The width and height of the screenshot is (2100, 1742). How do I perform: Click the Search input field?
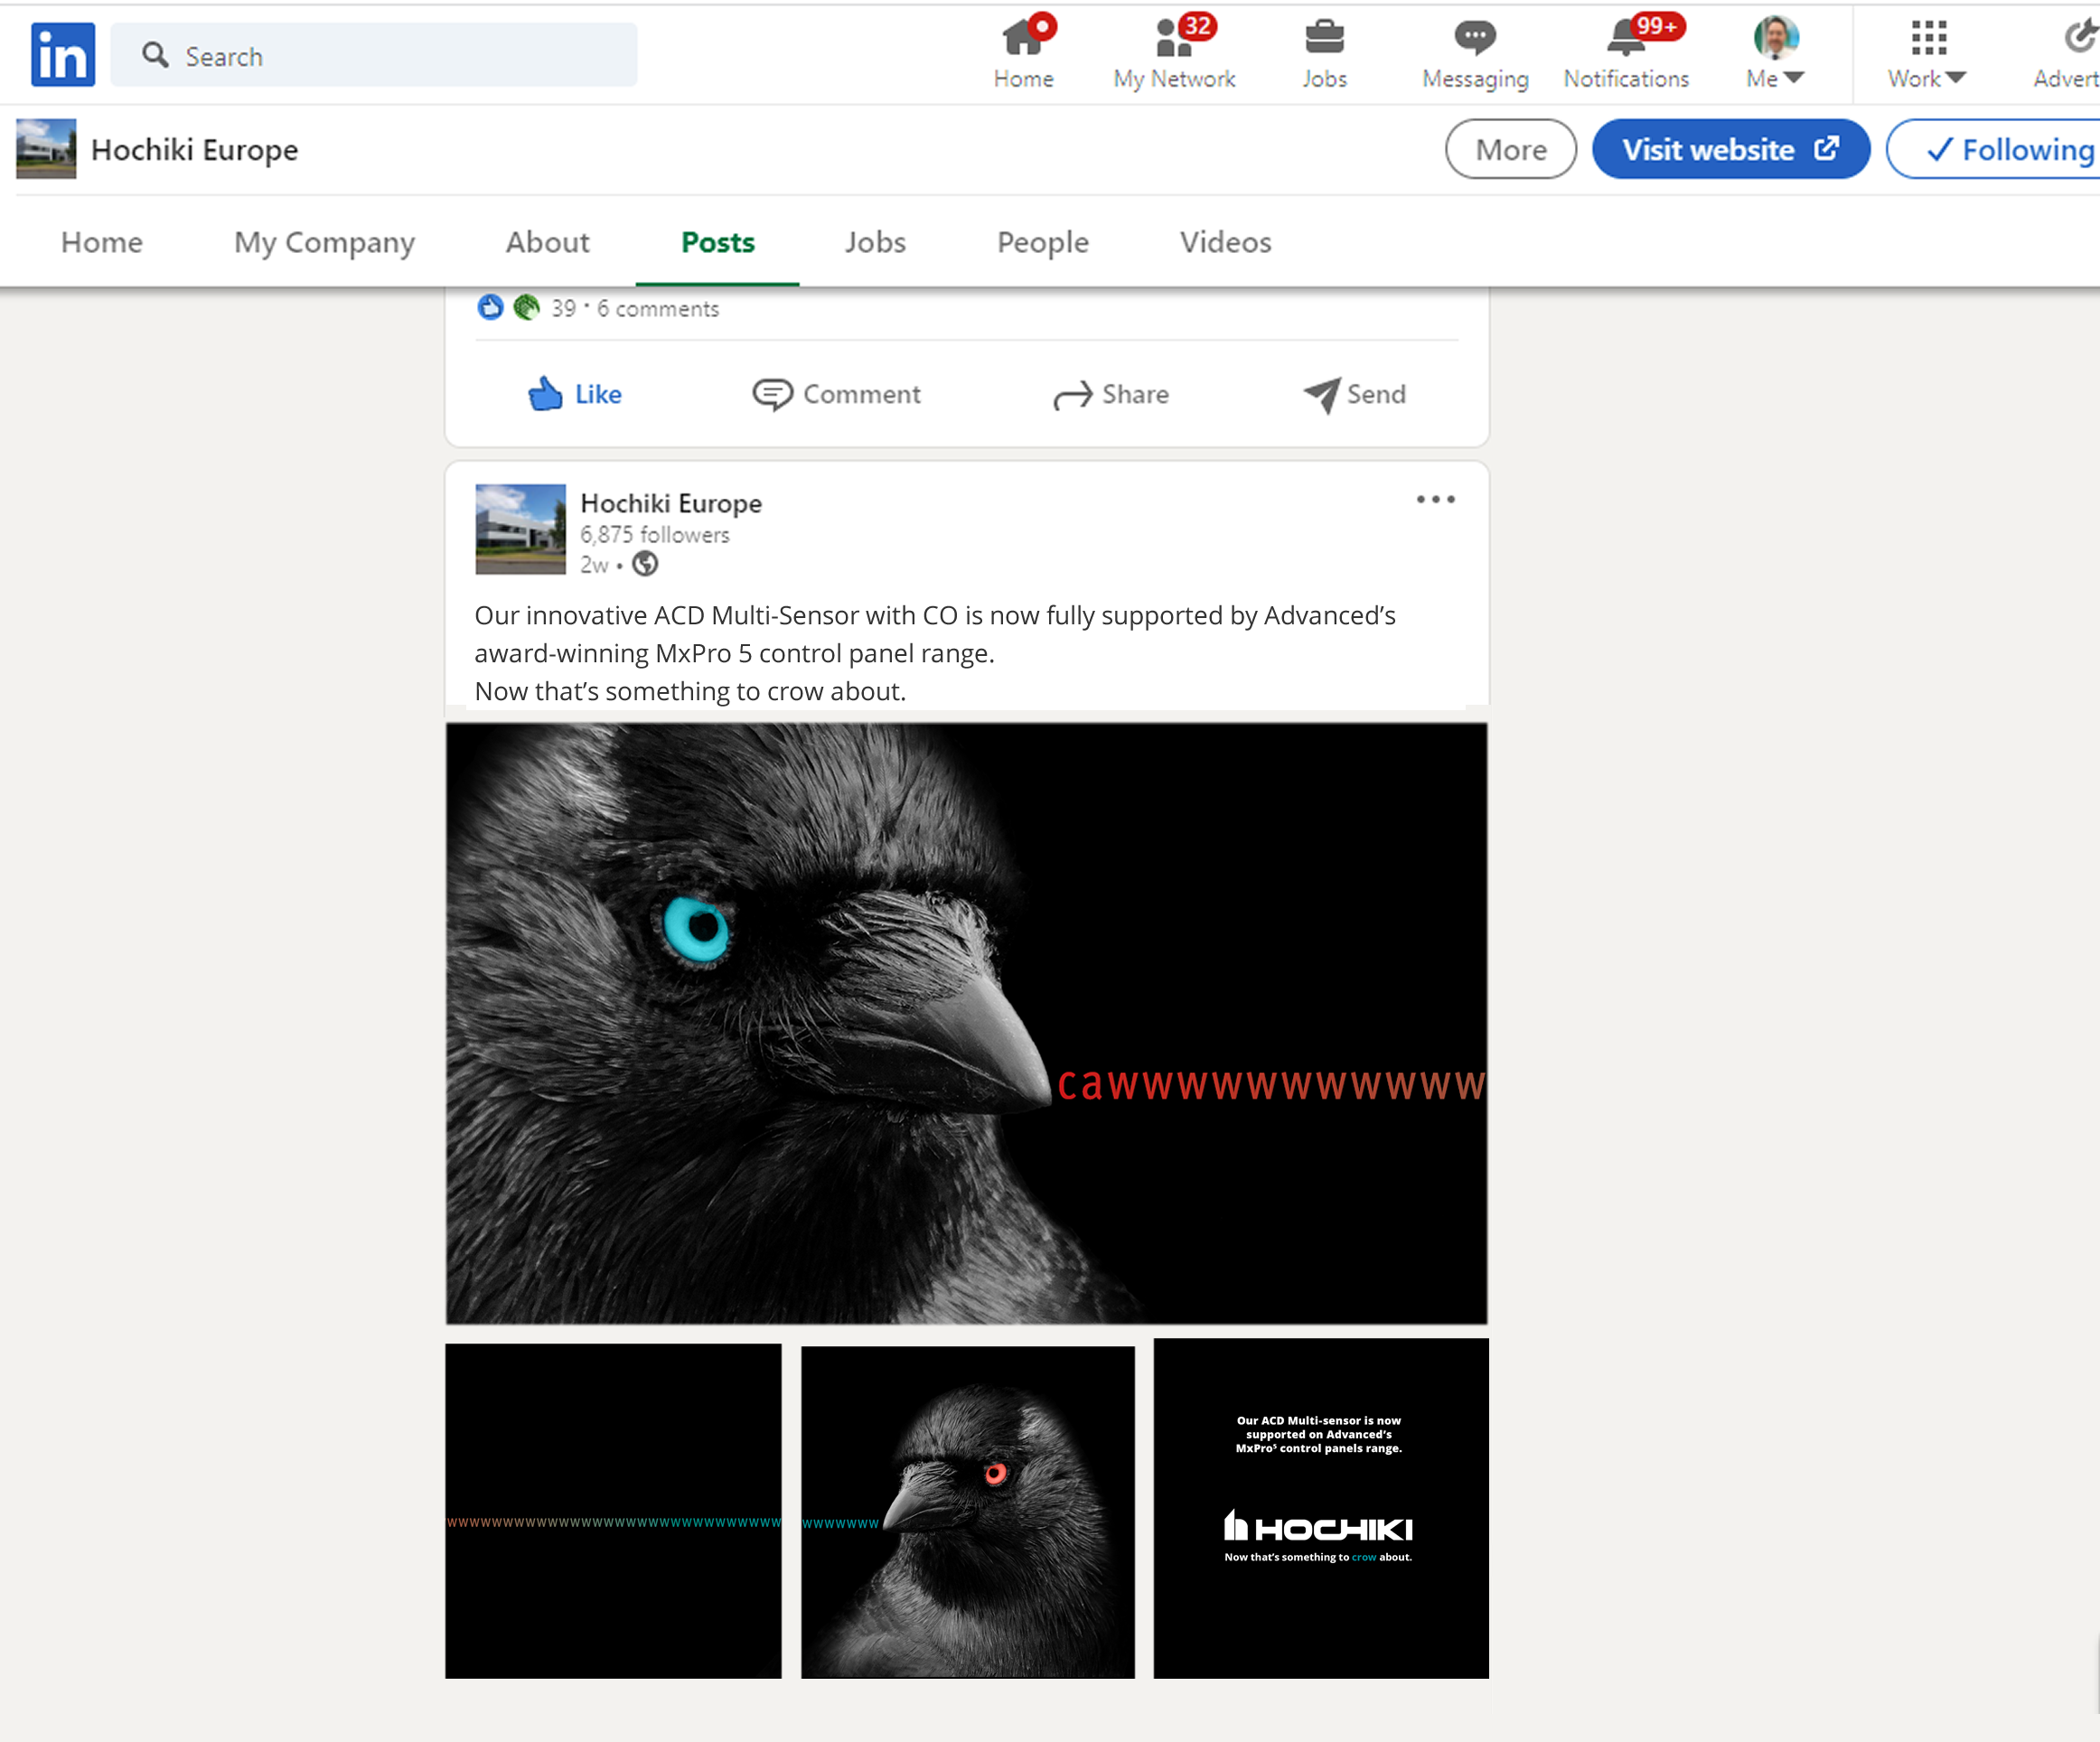(373, 55)
